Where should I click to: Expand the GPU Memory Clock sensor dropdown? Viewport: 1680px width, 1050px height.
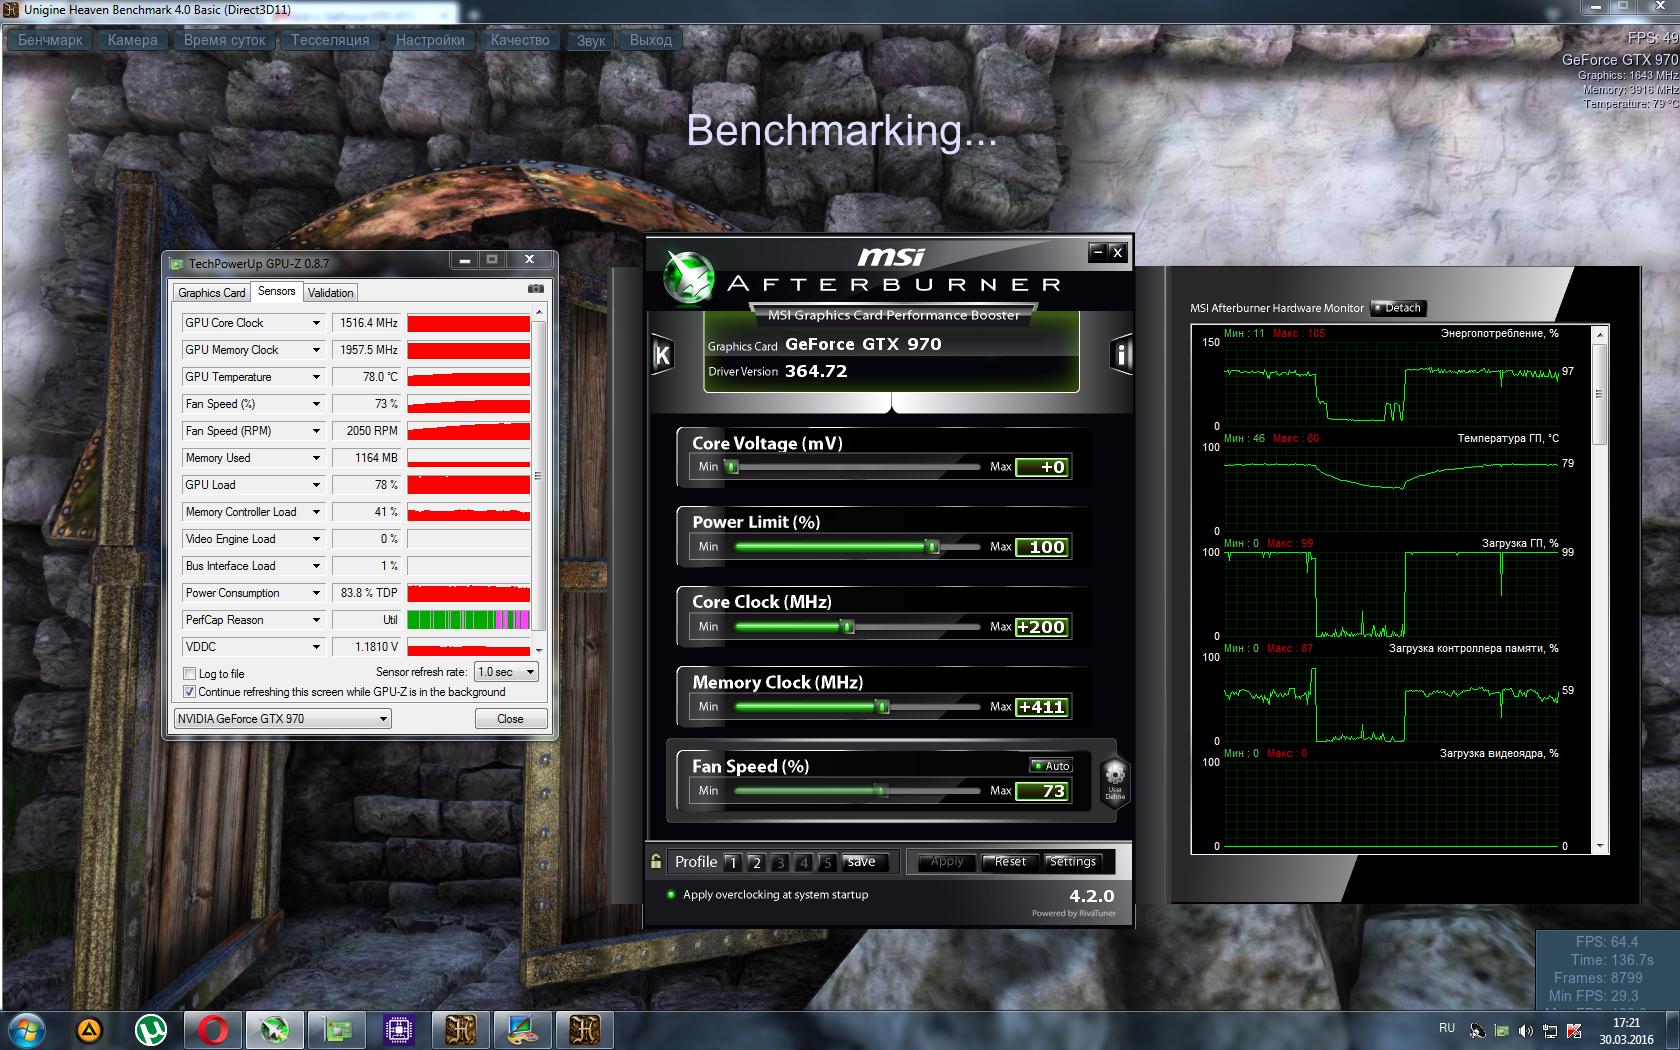point(316,350)
